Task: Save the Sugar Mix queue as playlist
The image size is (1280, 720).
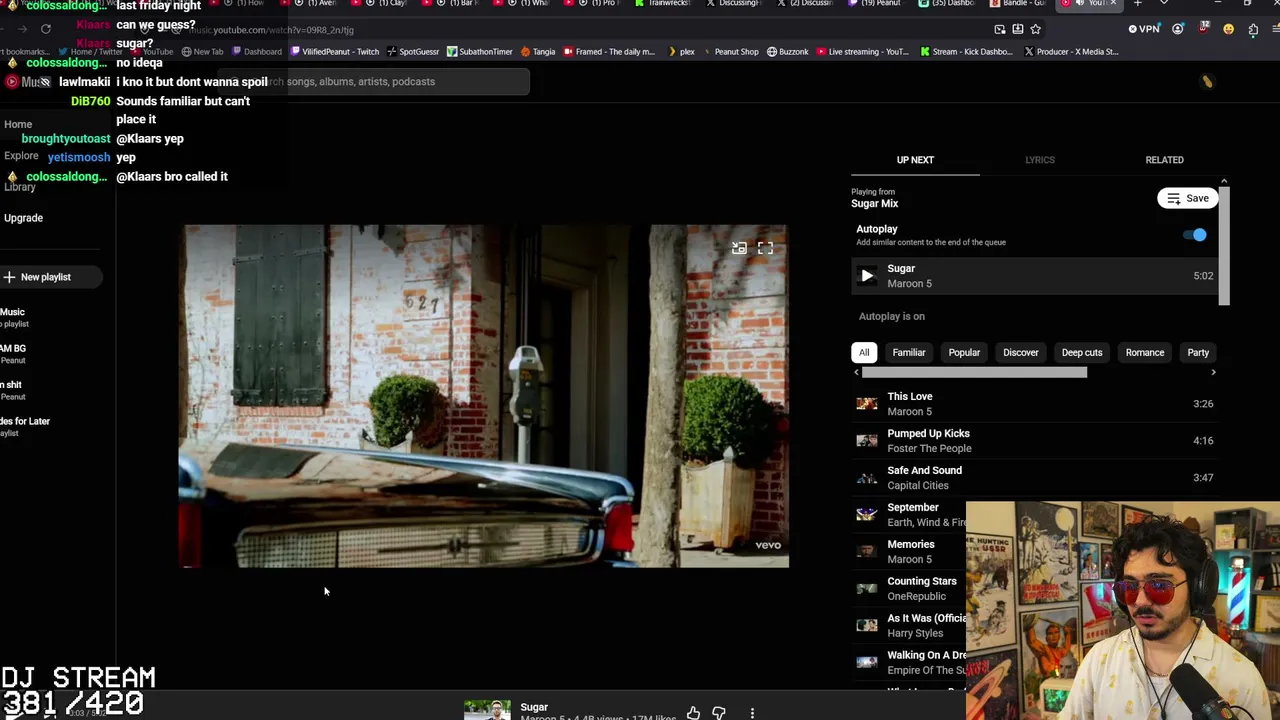Action: (1188, 198)
